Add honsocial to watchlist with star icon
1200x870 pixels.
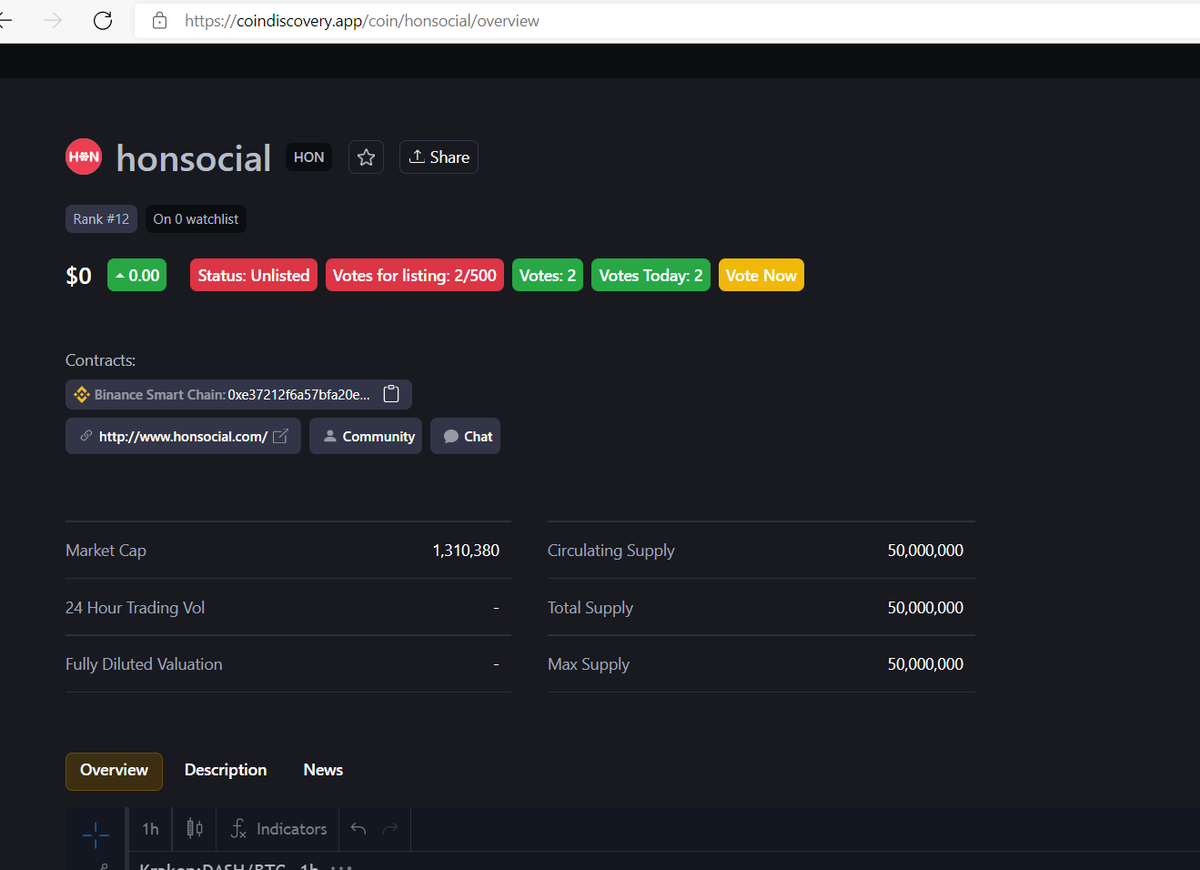[366, 157]
